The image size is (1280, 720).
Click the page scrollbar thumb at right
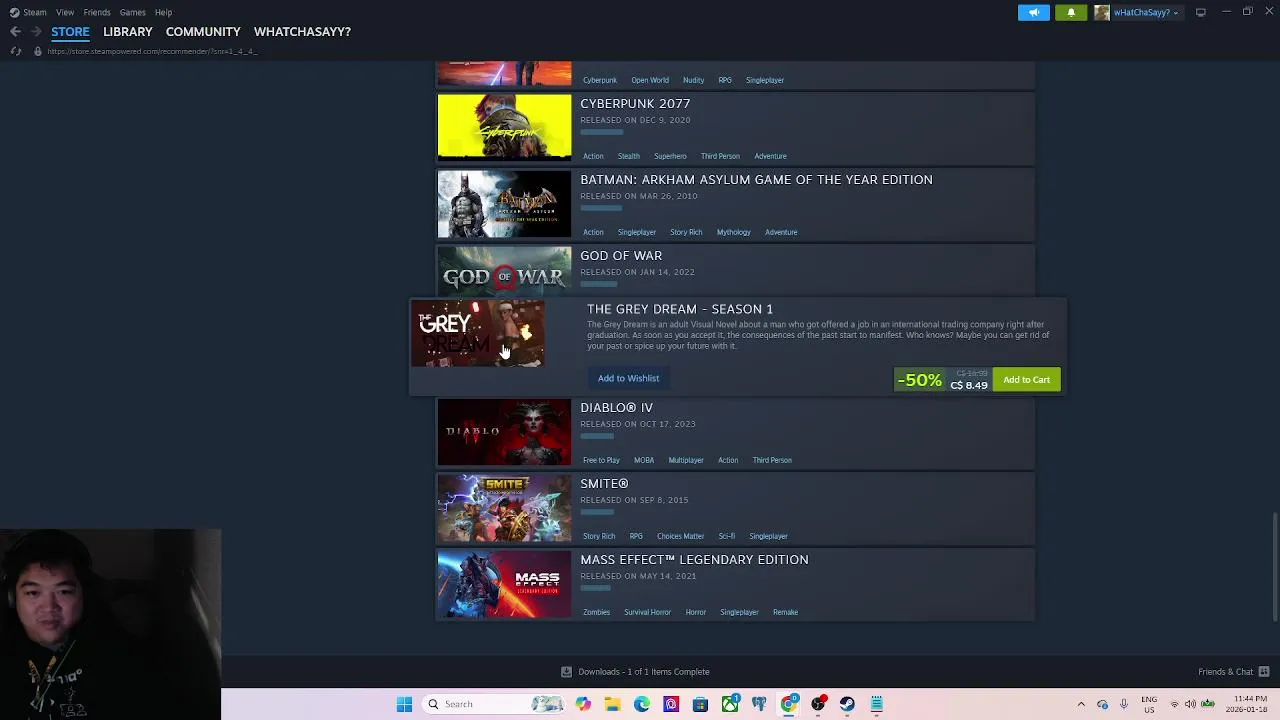pos(1274,565)
